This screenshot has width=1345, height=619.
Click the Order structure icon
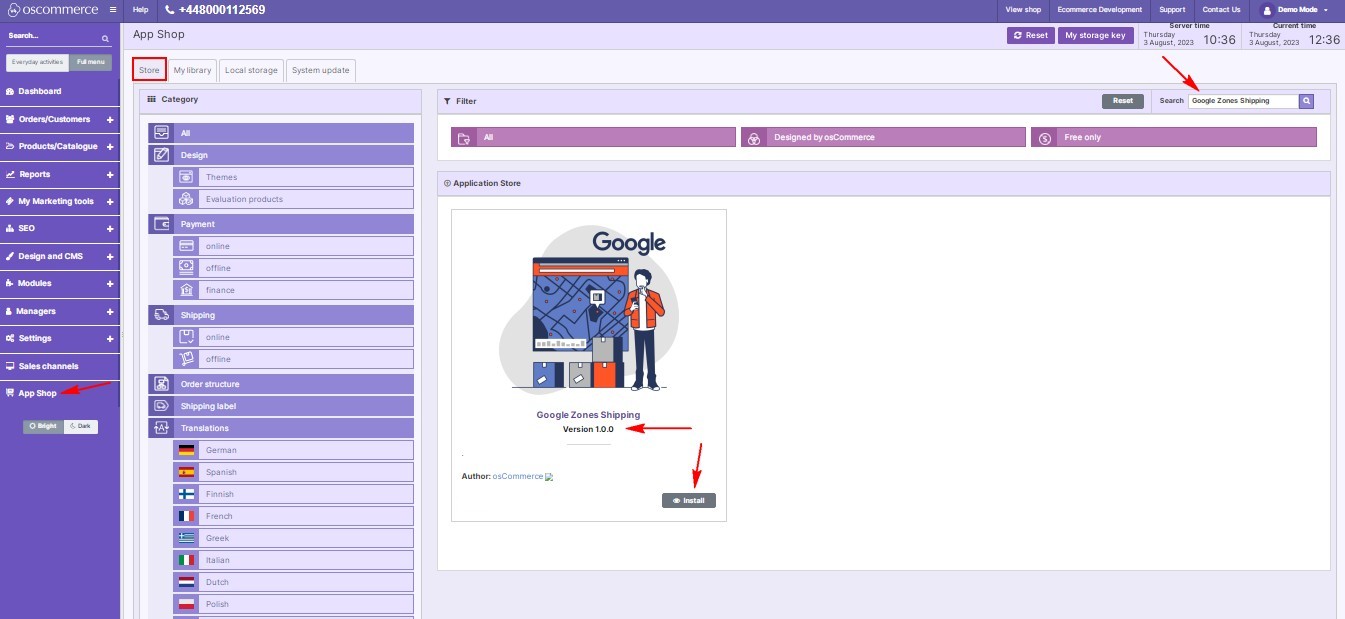click(161, 384)
